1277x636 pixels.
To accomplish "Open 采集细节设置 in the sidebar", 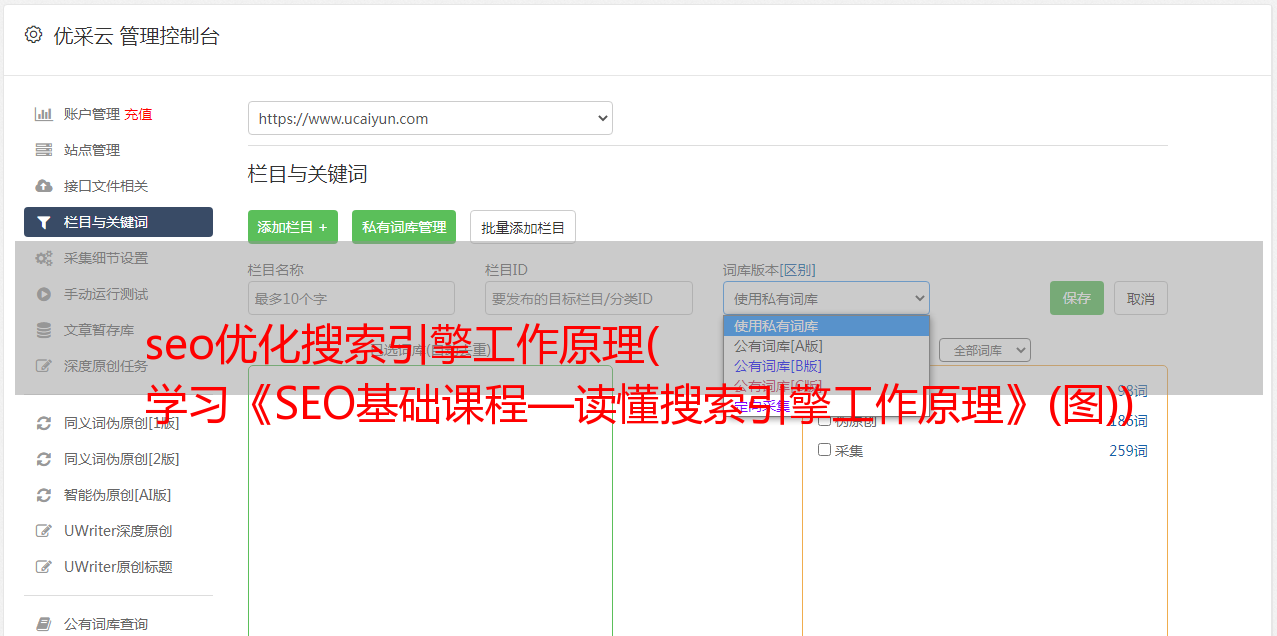I will point(106,258).
